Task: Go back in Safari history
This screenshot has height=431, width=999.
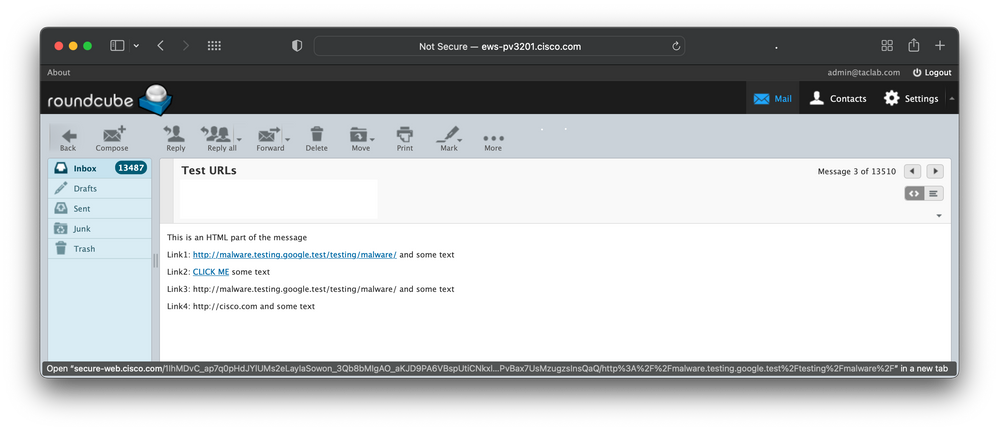Action: pyautogui.click(x=161, y=46)
